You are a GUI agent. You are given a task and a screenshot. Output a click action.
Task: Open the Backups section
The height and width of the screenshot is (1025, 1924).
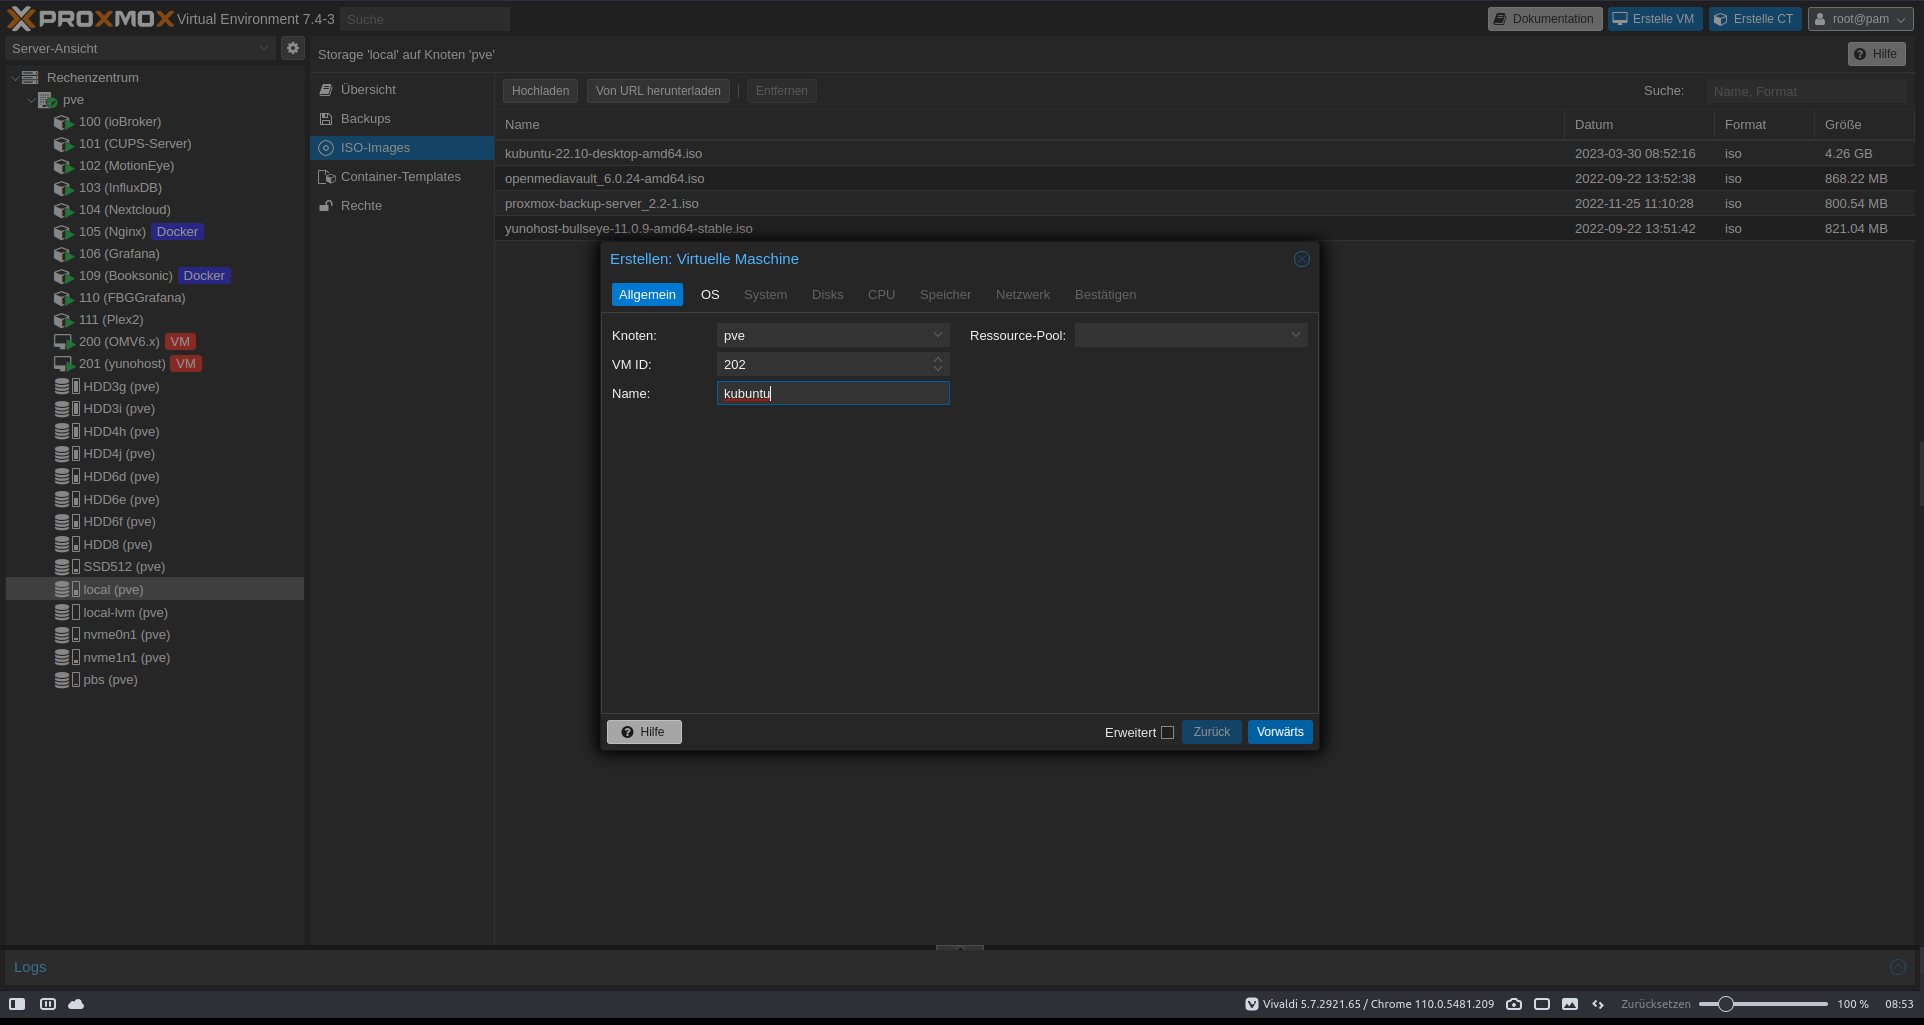402,119
